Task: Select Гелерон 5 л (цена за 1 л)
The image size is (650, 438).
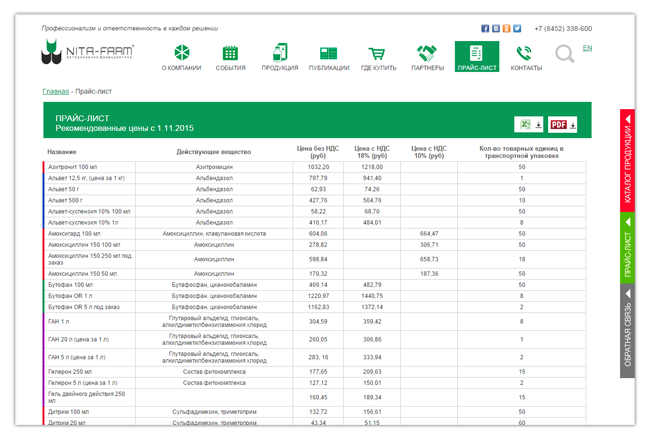Action: coord(83,383)
